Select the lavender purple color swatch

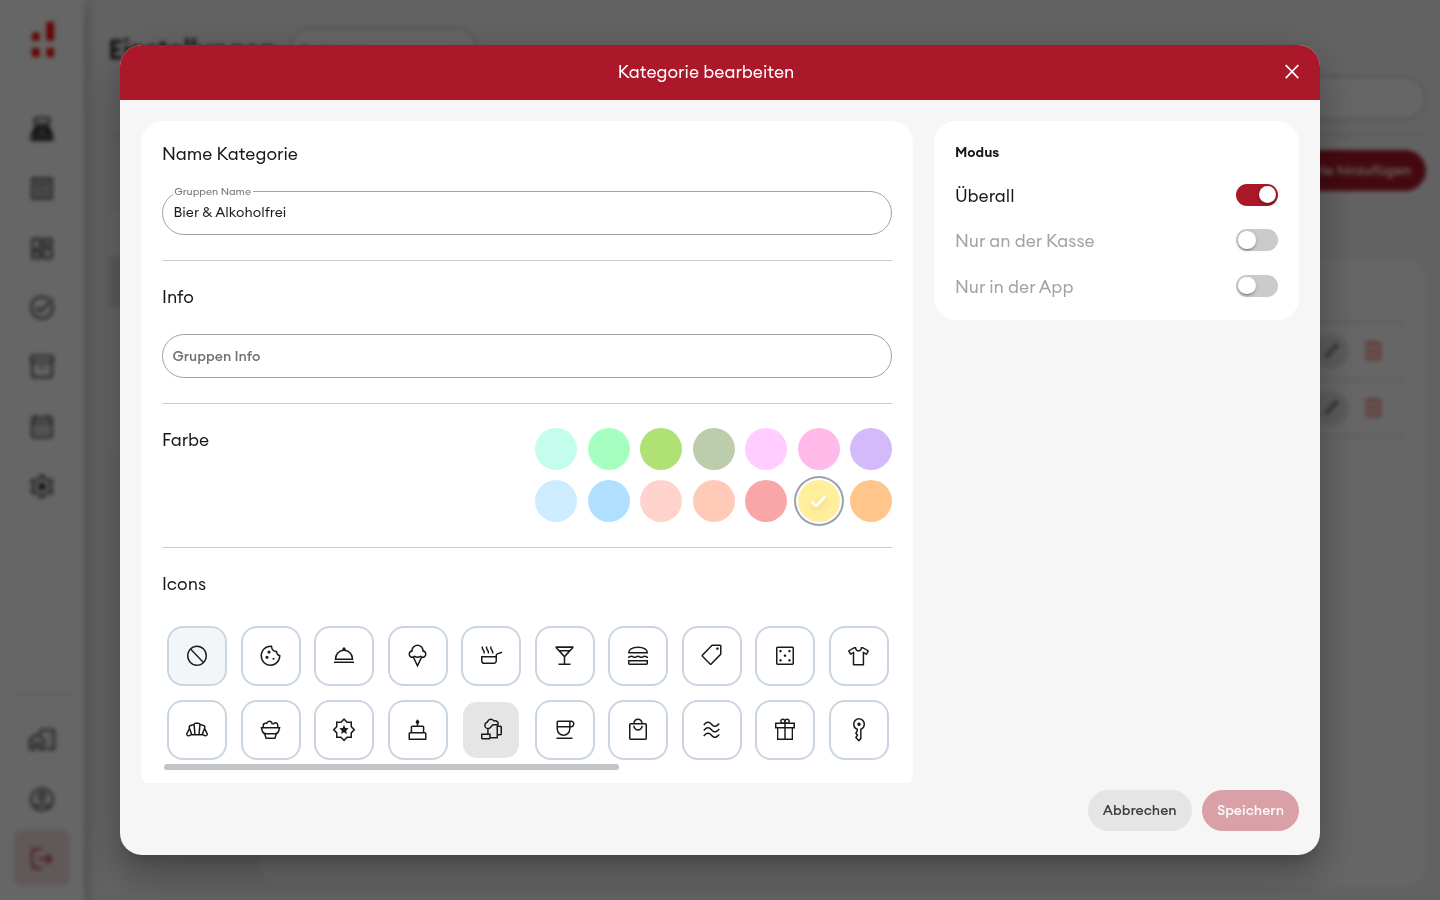click(x=871, y=449)
